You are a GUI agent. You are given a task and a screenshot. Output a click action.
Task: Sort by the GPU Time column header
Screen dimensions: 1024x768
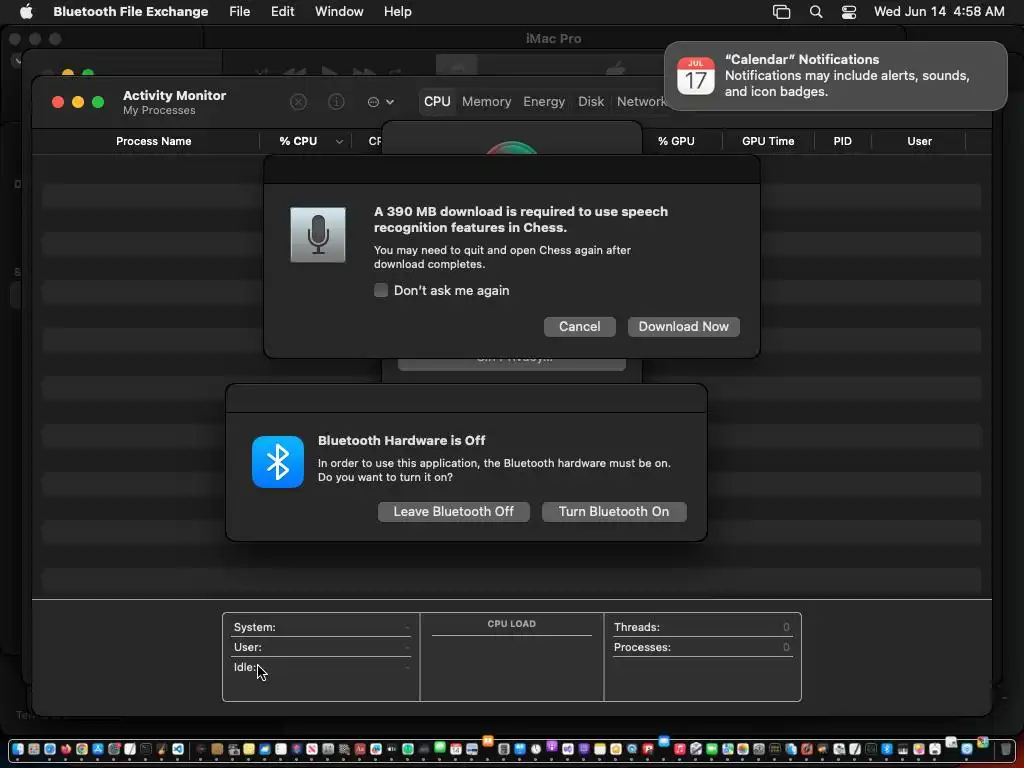pos(768,142)
